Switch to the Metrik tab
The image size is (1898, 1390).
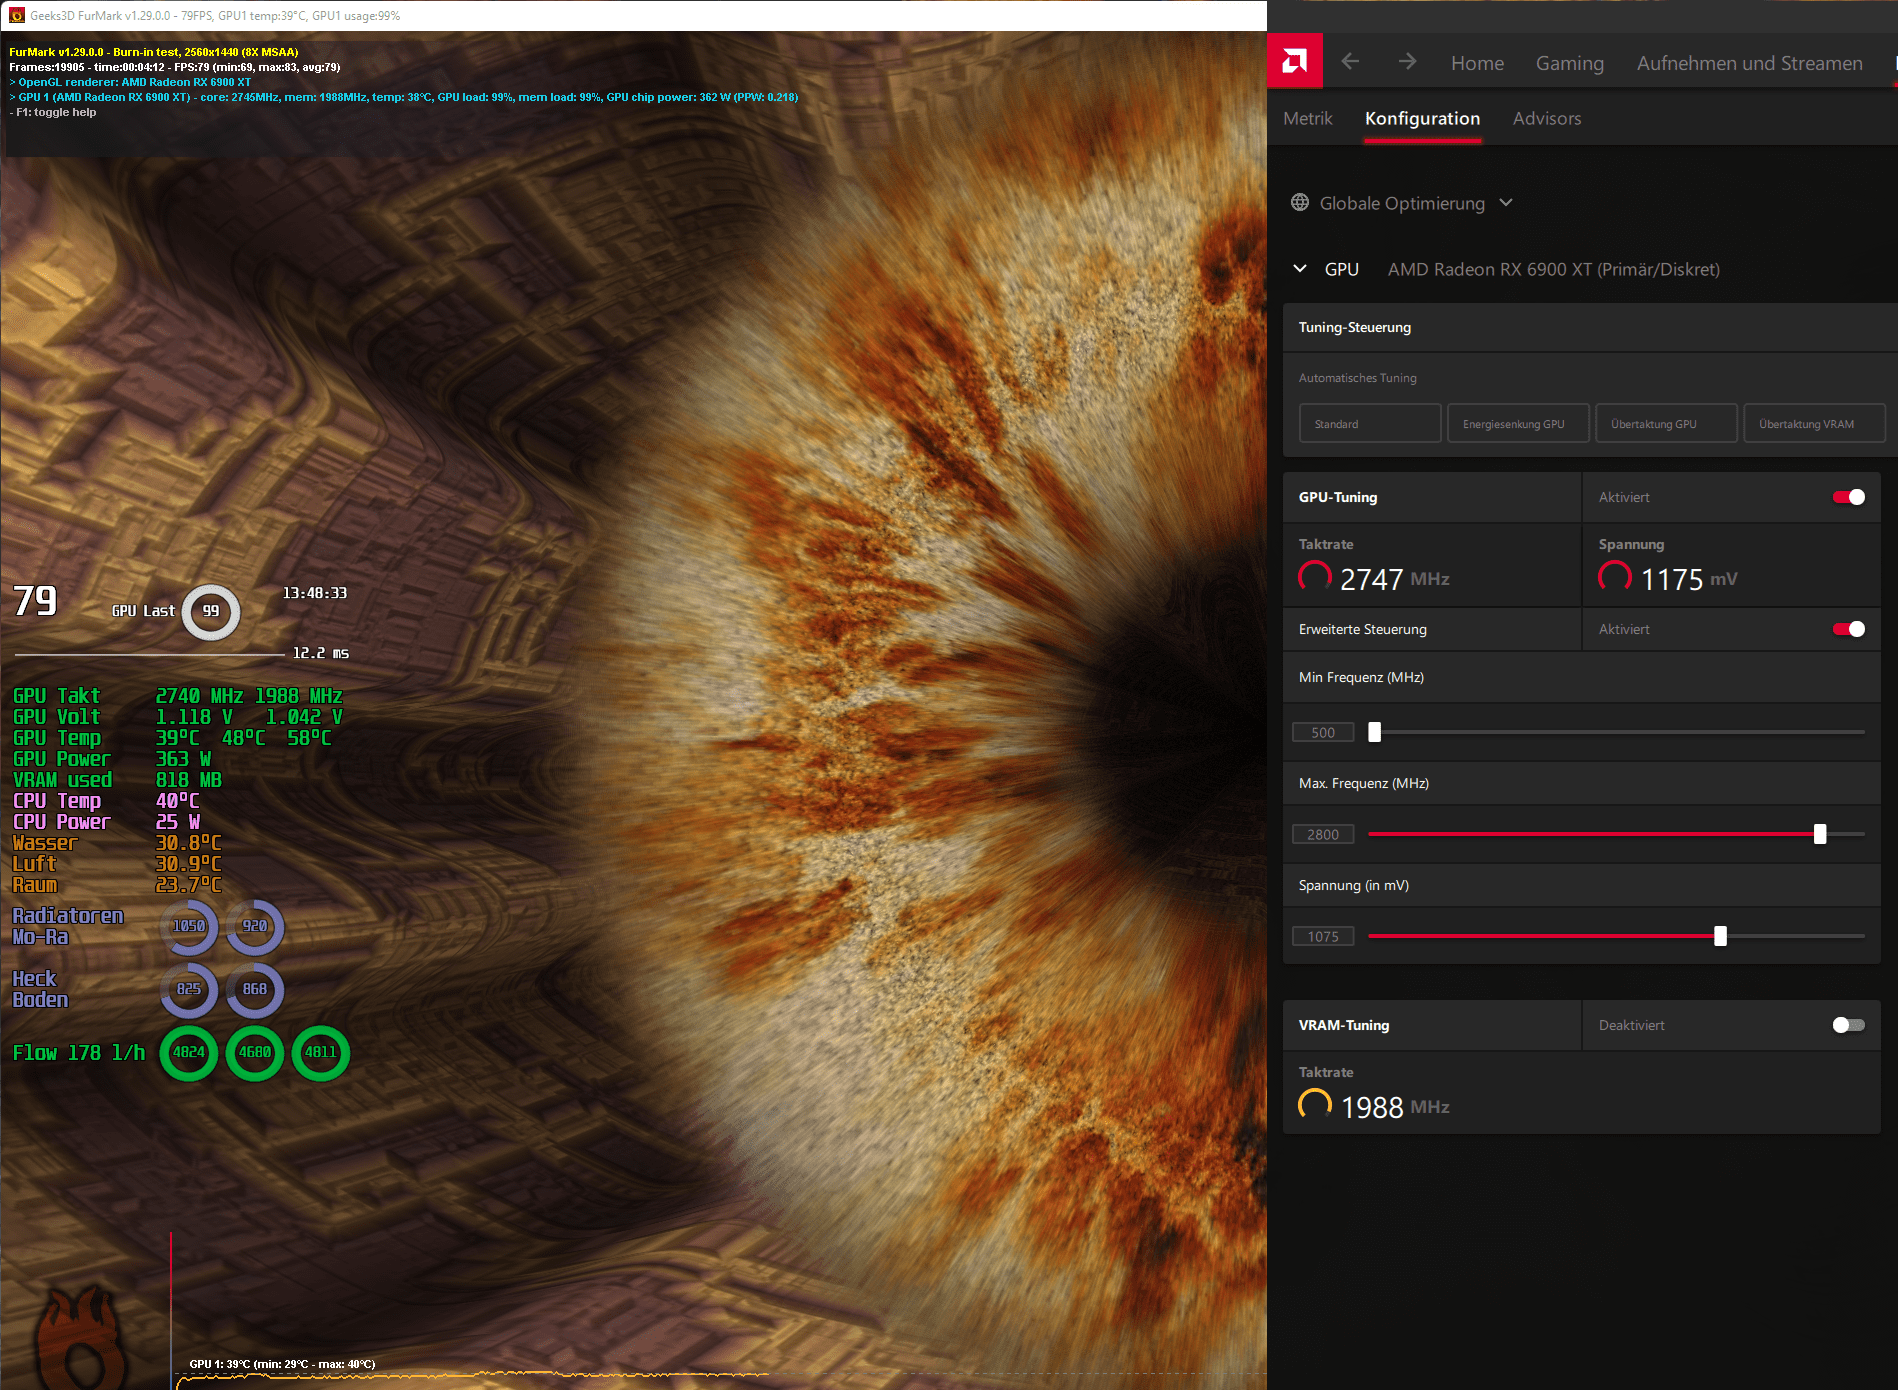[x=1307, y=118]
